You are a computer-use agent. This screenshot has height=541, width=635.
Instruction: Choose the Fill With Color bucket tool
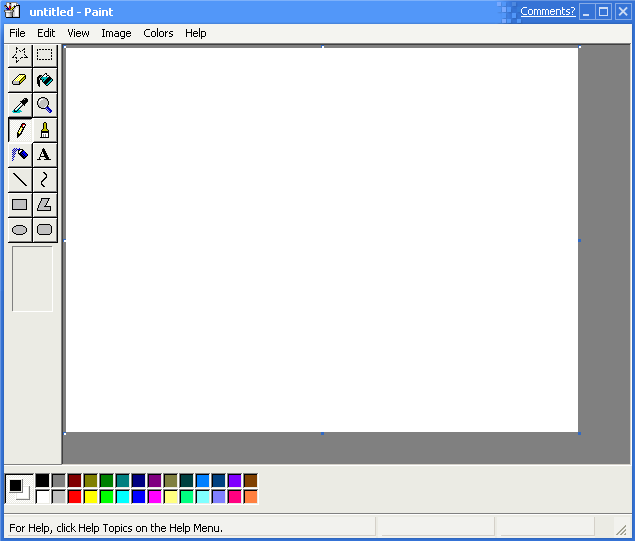(x=45, y=80)
